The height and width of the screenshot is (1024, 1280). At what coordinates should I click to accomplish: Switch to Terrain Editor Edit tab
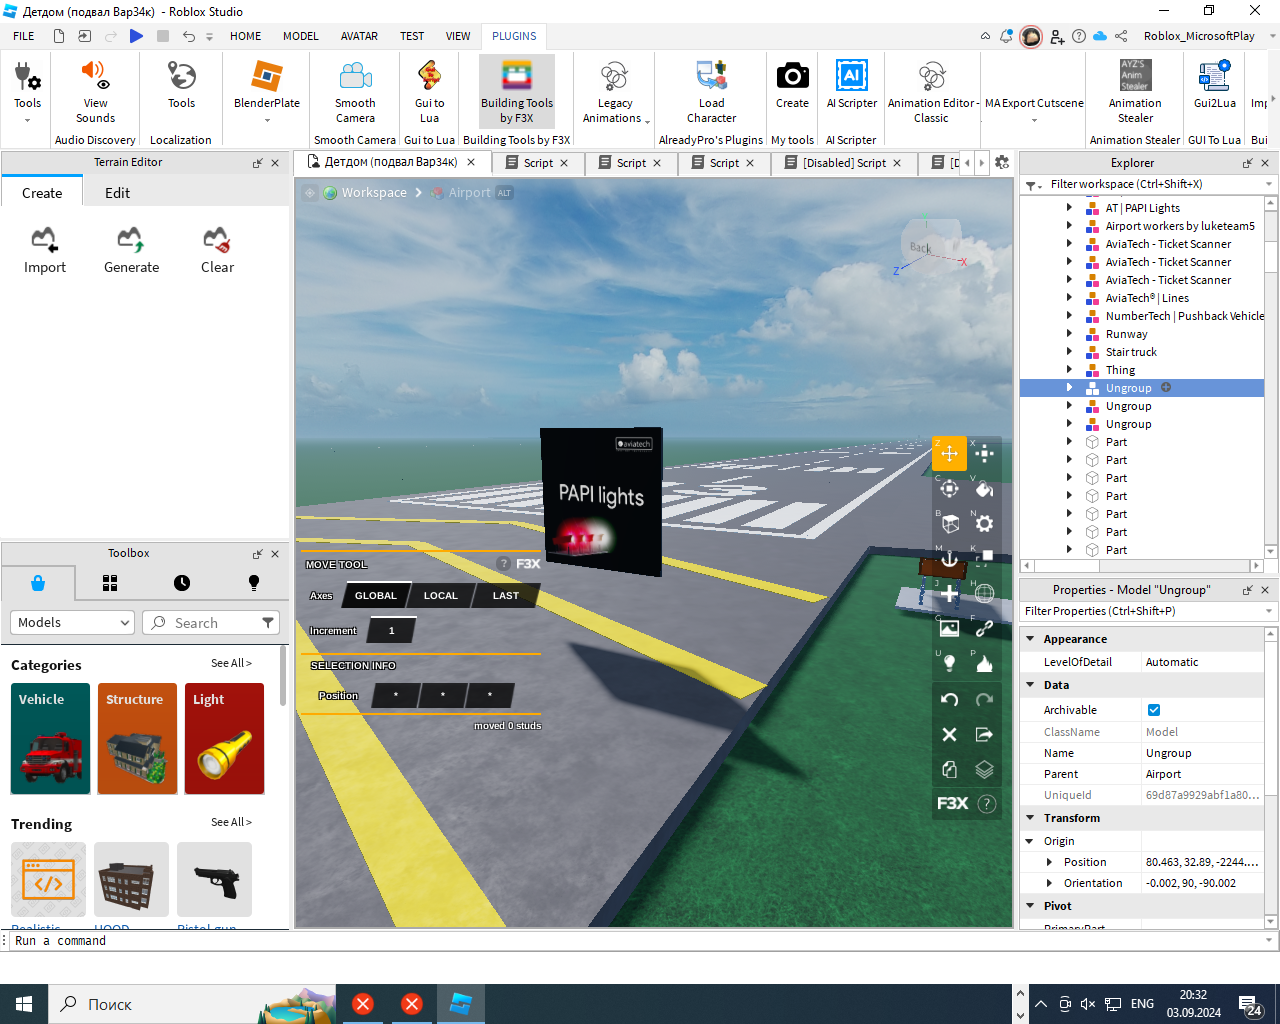coord(117,193)
